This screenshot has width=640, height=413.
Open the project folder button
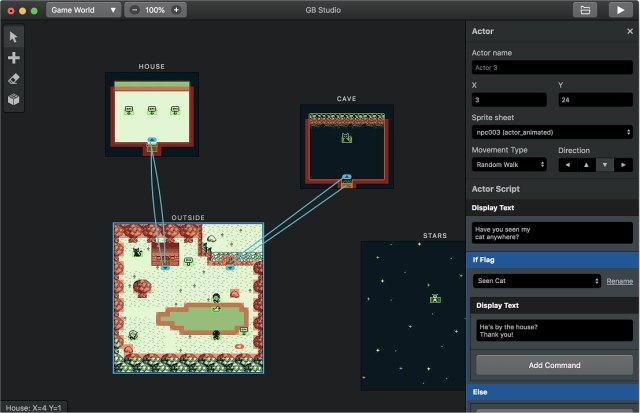585,10
